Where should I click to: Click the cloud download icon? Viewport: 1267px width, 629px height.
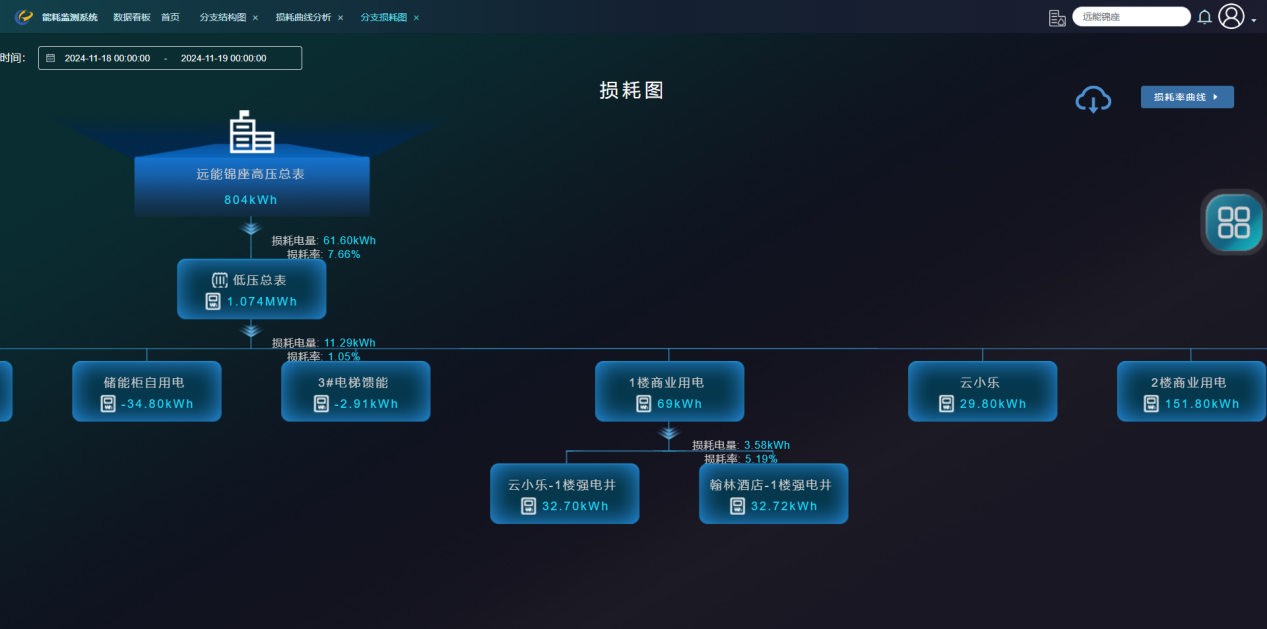(1093, 99)
